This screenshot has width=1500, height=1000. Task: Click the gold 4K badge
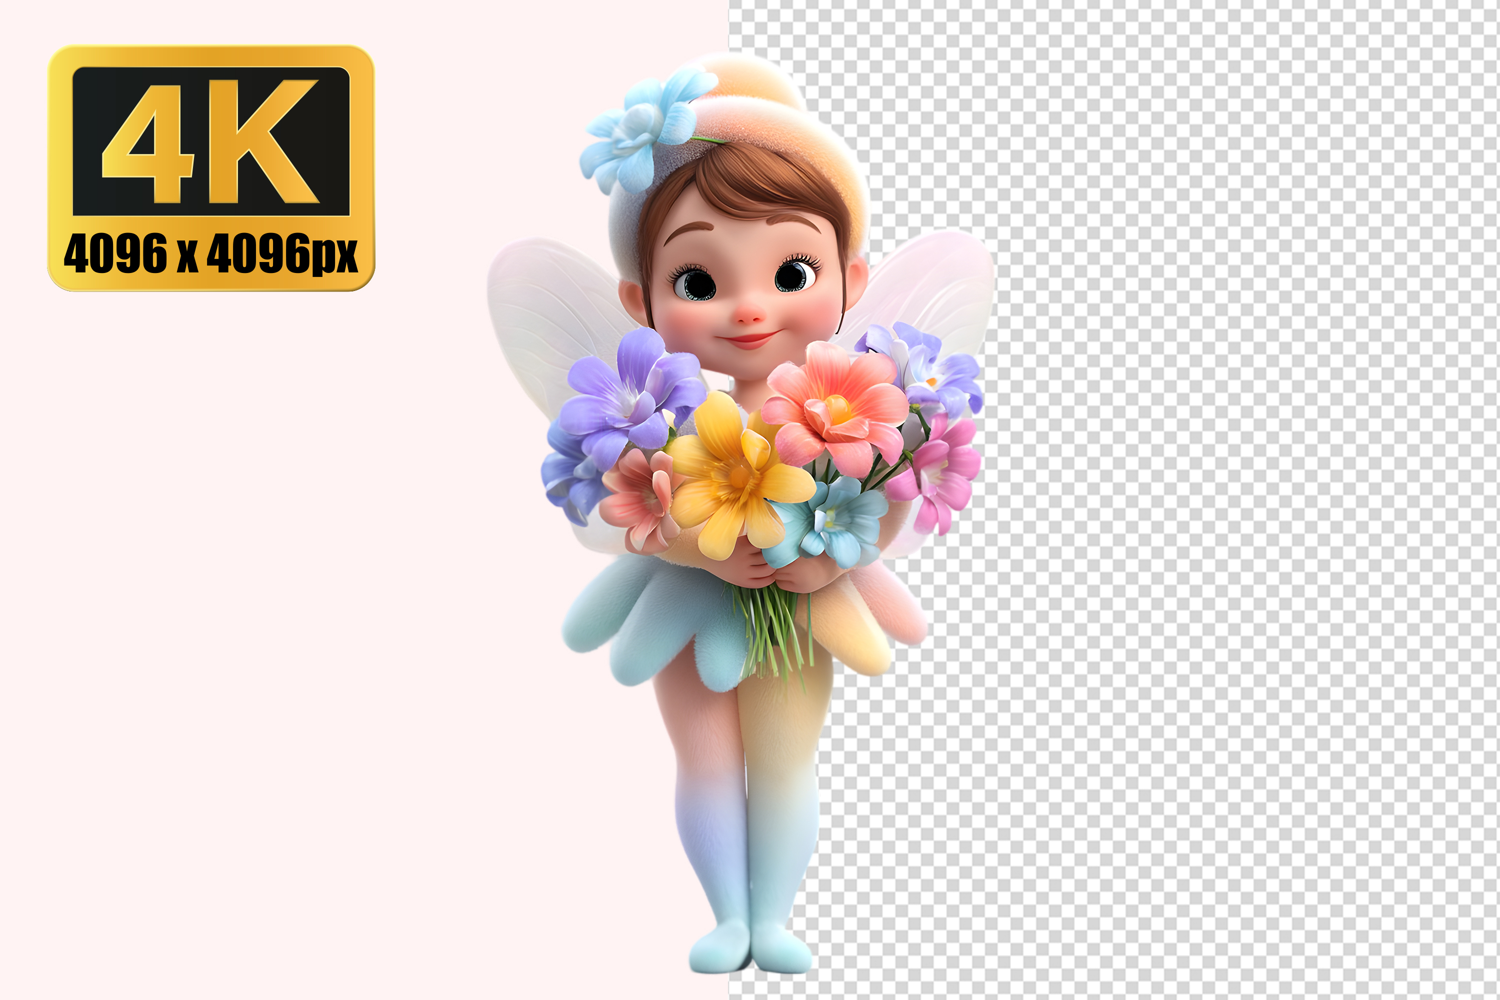[x=211, y=168]
